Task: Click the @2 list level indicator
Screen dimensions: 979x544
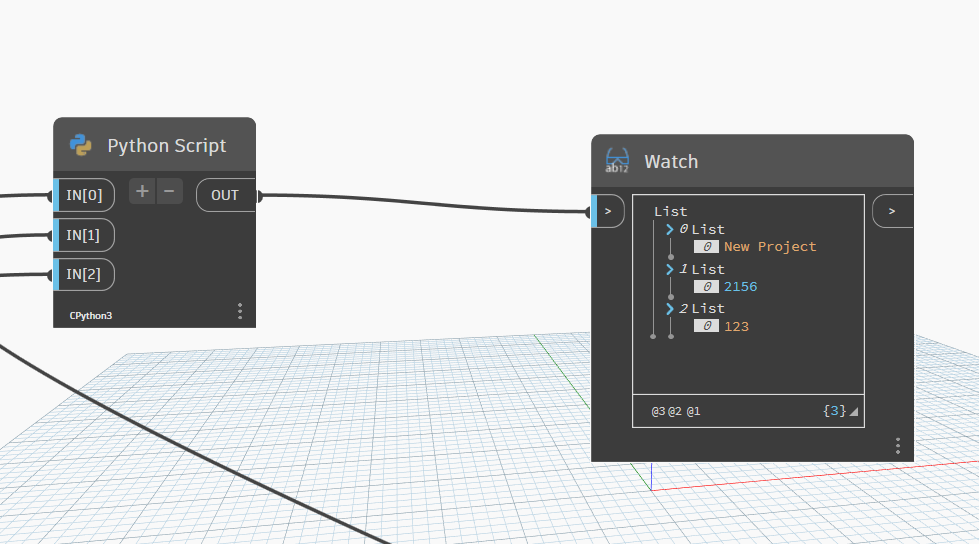Action: pos(675,412)
